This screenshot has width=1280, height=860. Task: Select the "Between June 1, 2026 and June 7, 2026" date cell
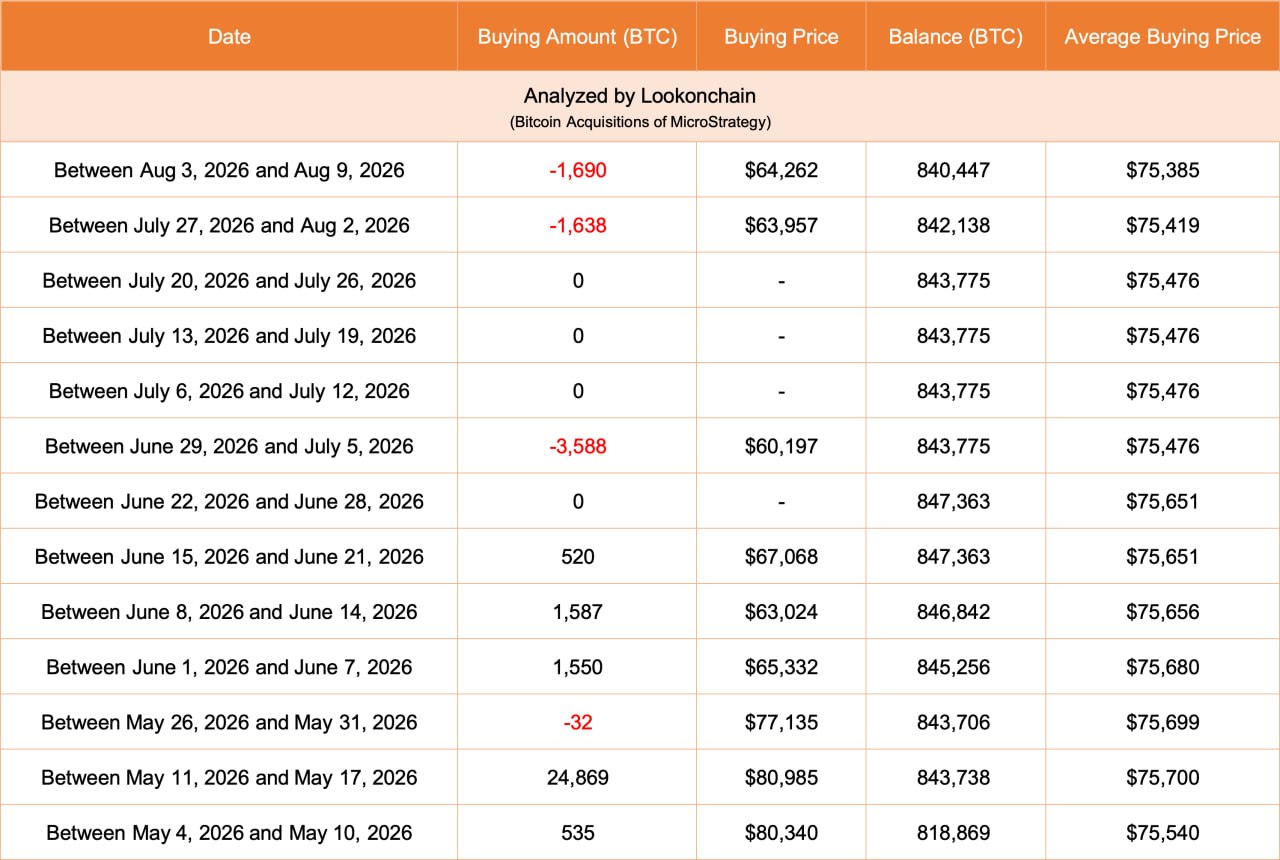(x=229, y=667)
